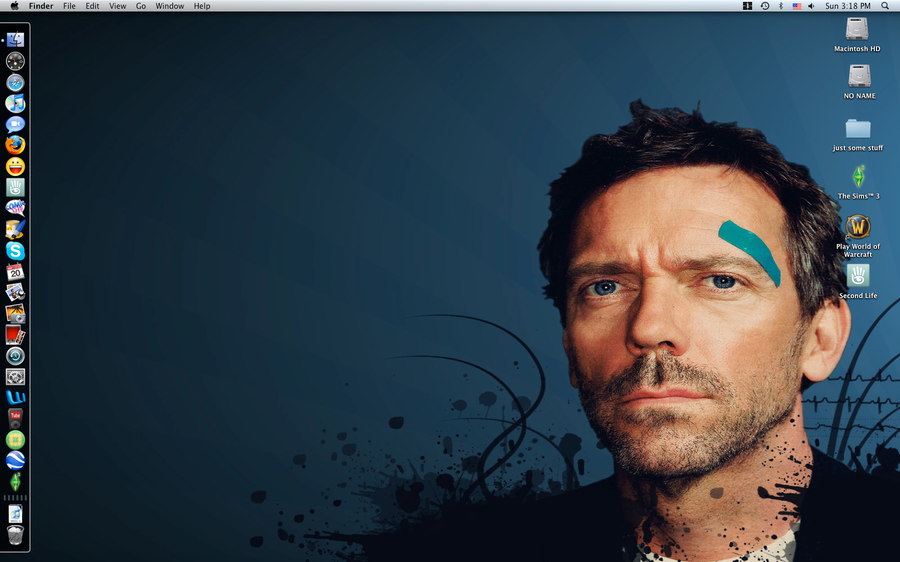Open Spotlight search magnifier
Image resolution: width=900 pixels, height=562 pixels.
pyautogui.click(x=885, y=6)
